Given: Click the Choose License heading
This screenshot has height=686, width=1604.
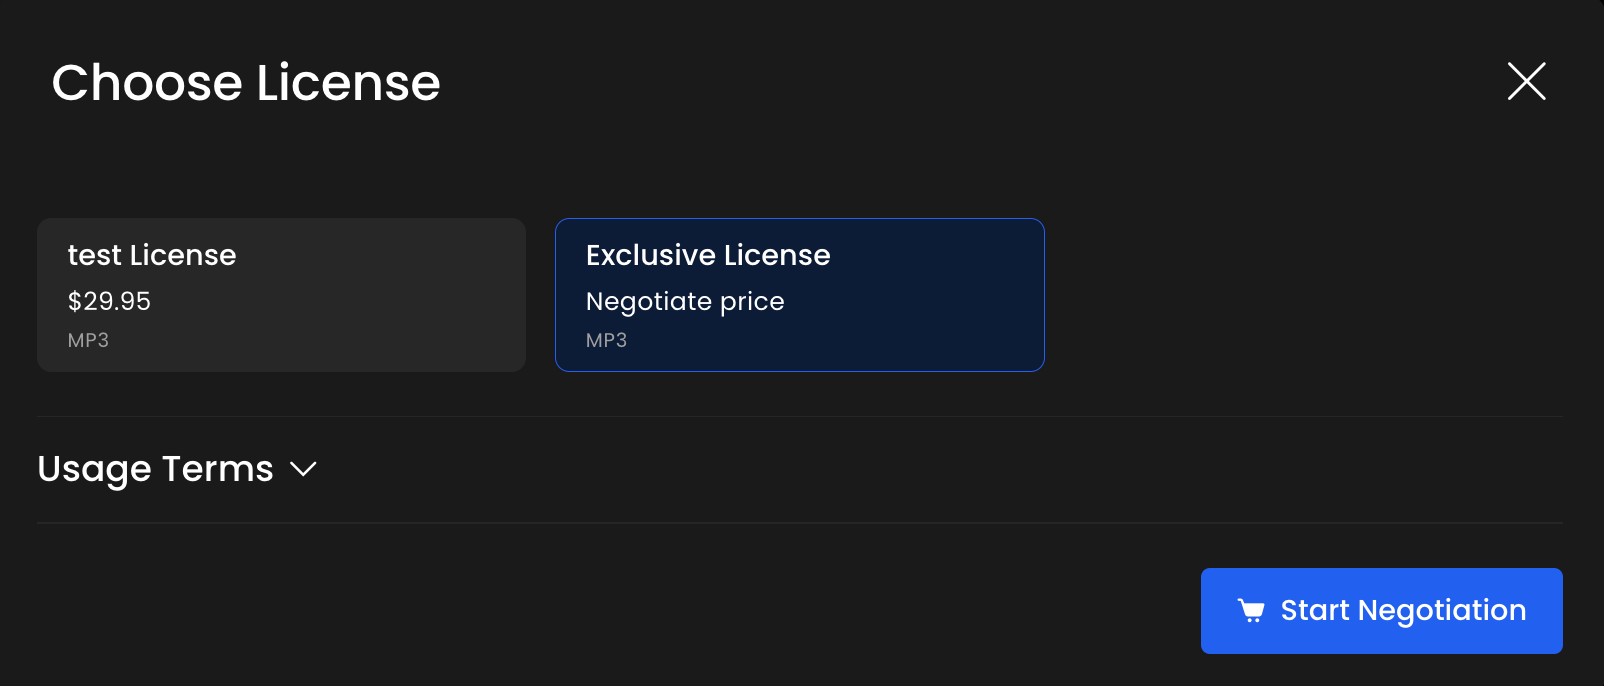Looking at the screenshot, I should [x=246, y=82].
